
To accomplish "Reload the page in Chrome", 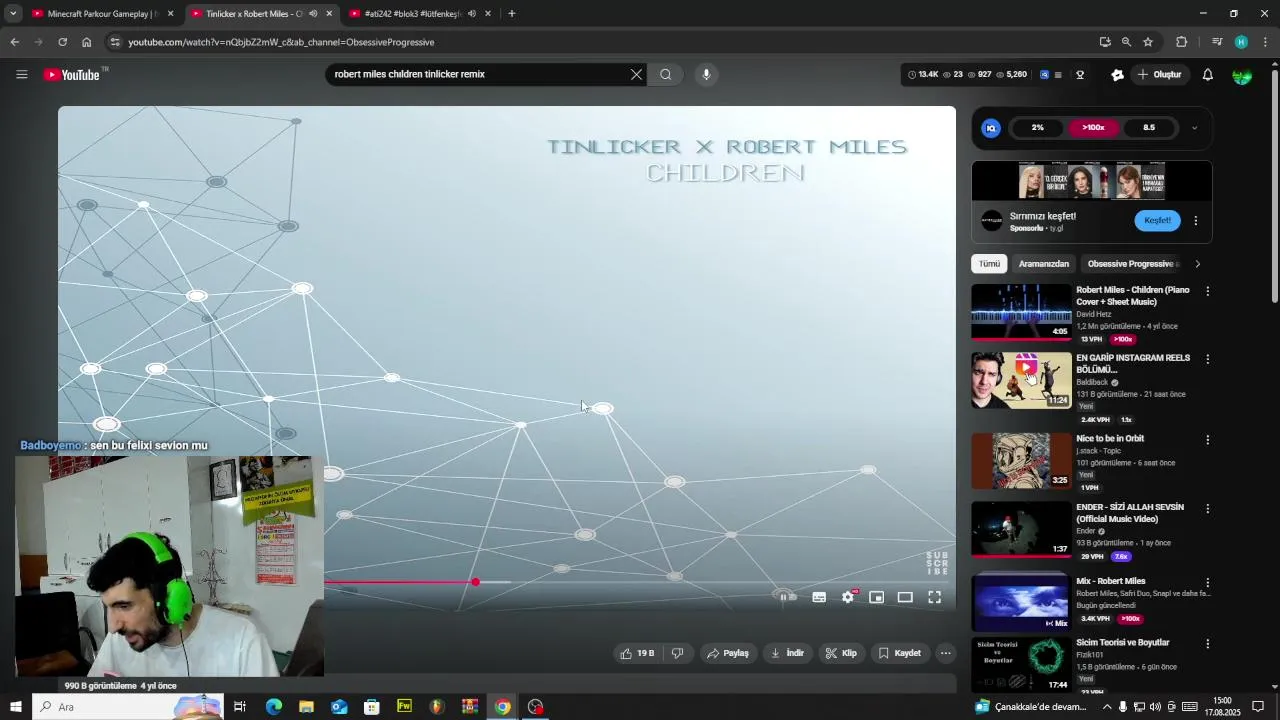I will coord(62,42).
